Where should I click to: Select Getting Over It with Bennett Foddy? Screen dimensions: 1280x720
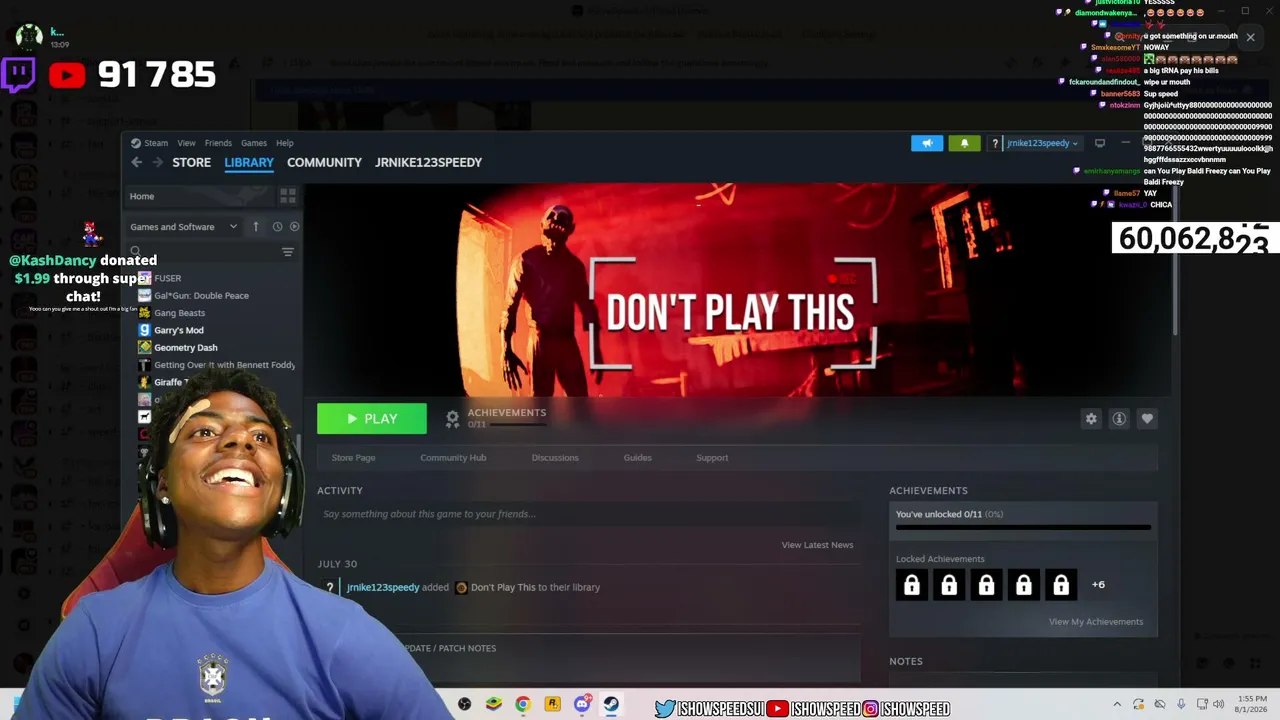pyautogui.click(x=224, y=365)
